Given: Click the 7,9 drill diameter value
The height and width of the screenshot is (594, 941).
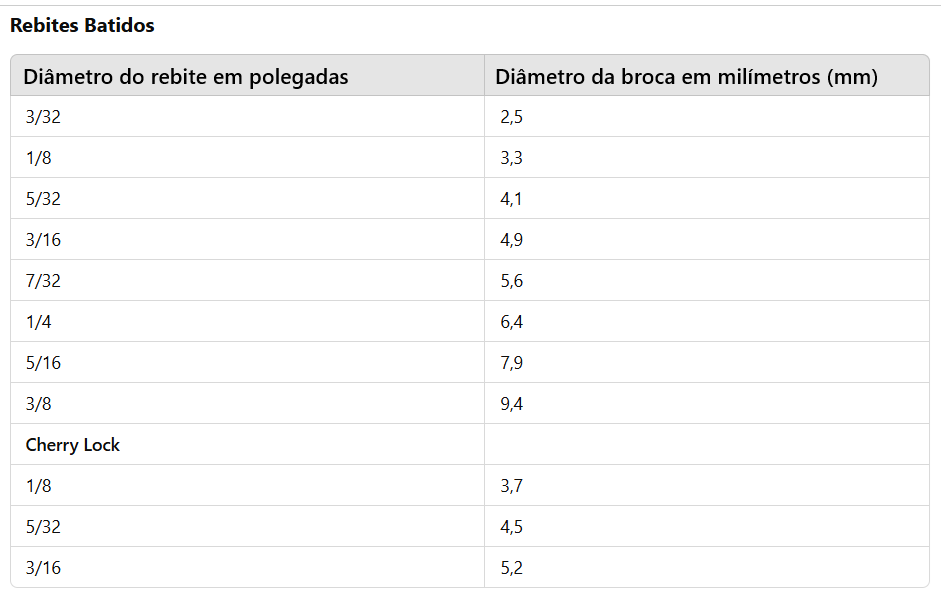Looking at the screenshot, I should point(511,363).
